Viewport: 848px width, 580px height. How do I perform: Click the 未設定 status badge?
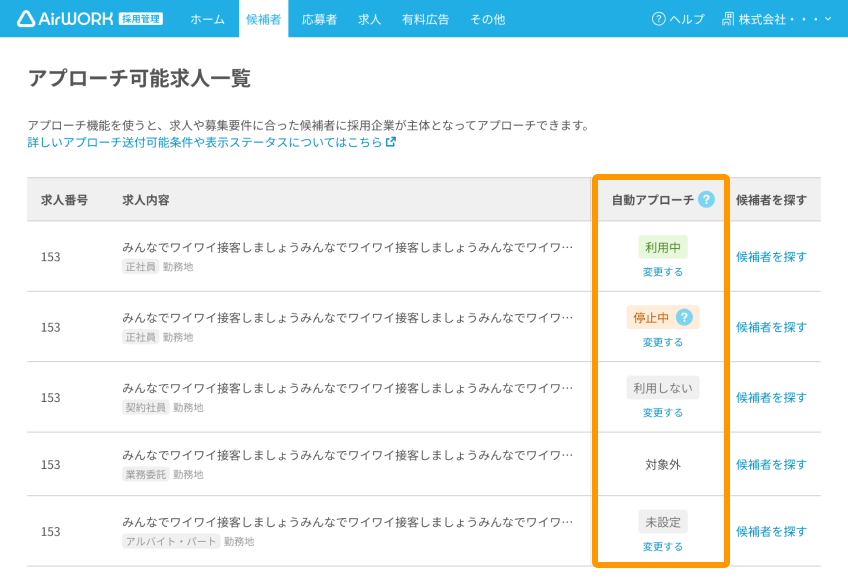[662, 522]
